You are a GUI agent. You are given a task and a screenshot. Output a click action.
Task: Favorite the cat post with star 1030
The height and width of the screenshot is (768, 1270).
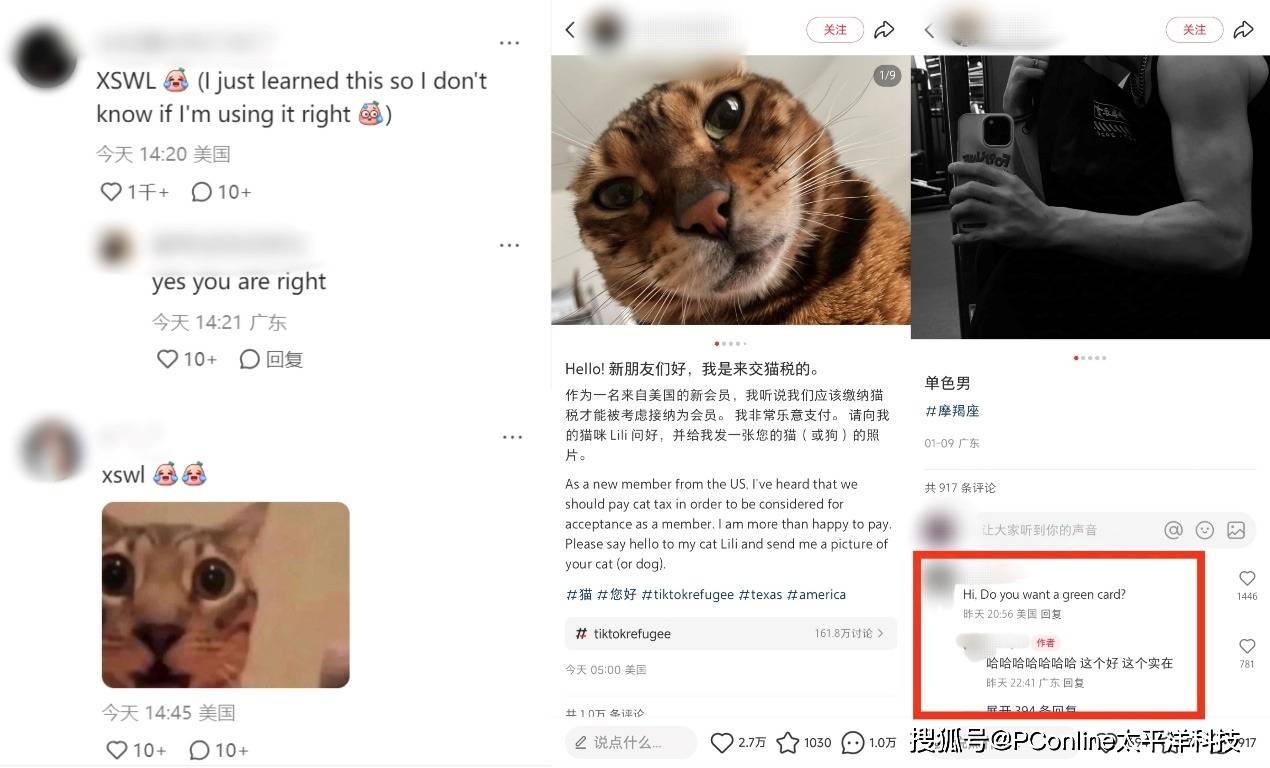pyautogui.click(x=787, y=742)
